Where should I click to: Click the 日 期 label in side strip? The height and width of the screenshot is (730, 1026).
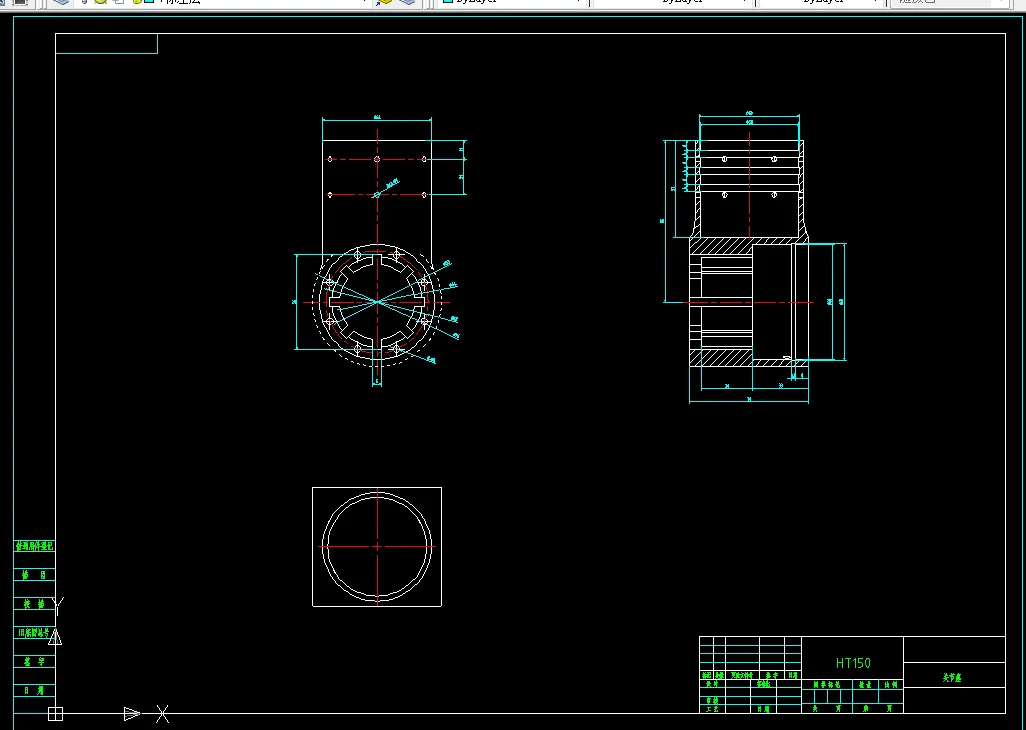tap(34, 690)
